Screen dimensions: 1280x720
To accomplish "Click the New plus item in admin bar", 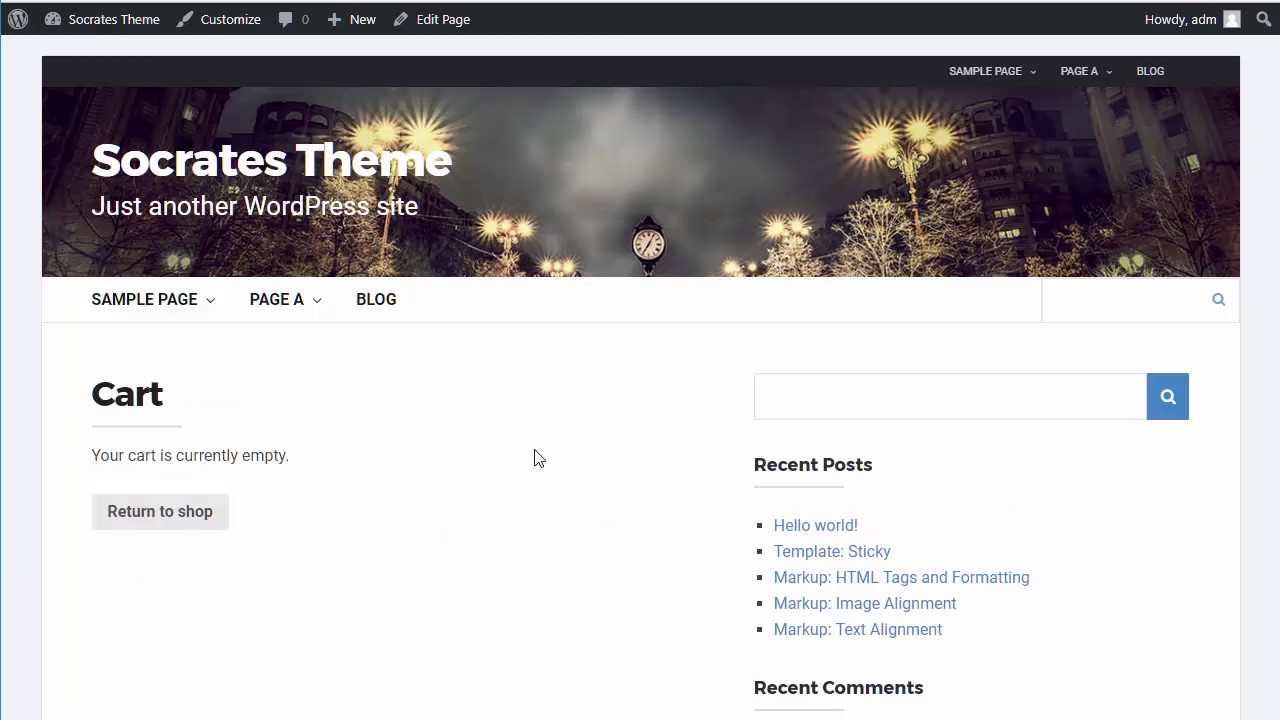I will tap(351, 19).
